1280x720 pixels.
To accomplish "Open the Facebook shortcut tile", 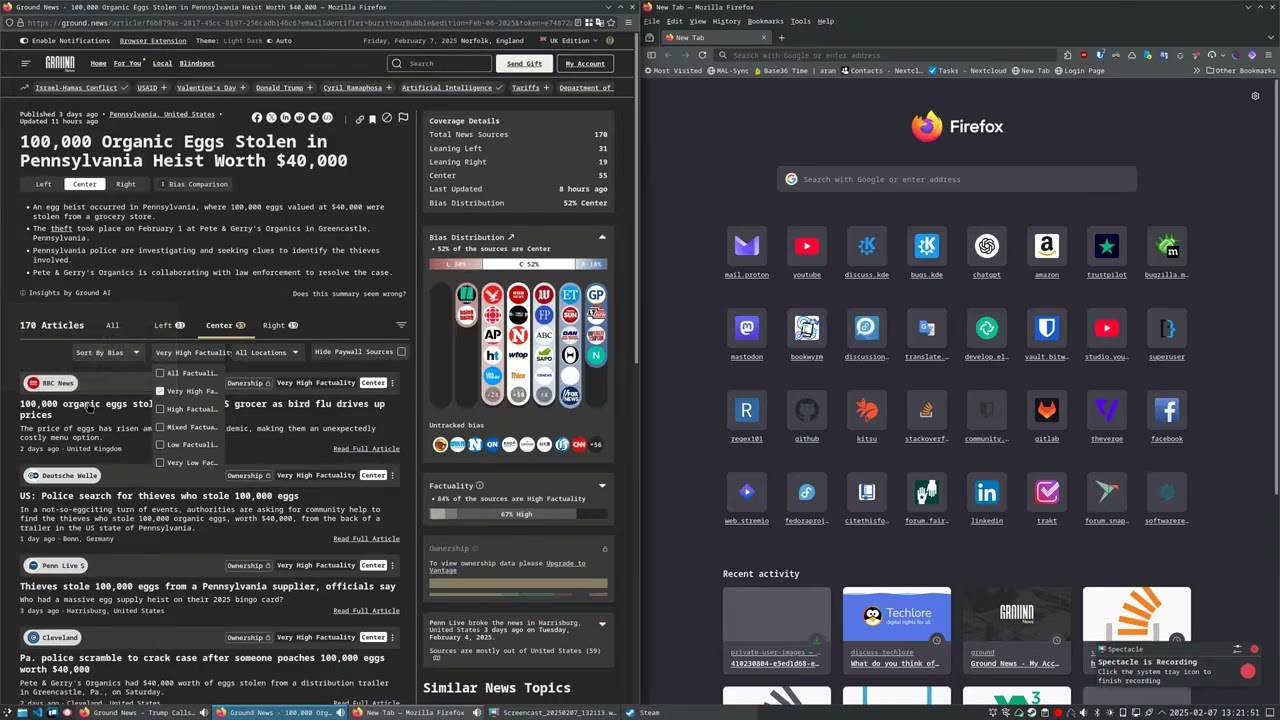I will click(1167, 410).
